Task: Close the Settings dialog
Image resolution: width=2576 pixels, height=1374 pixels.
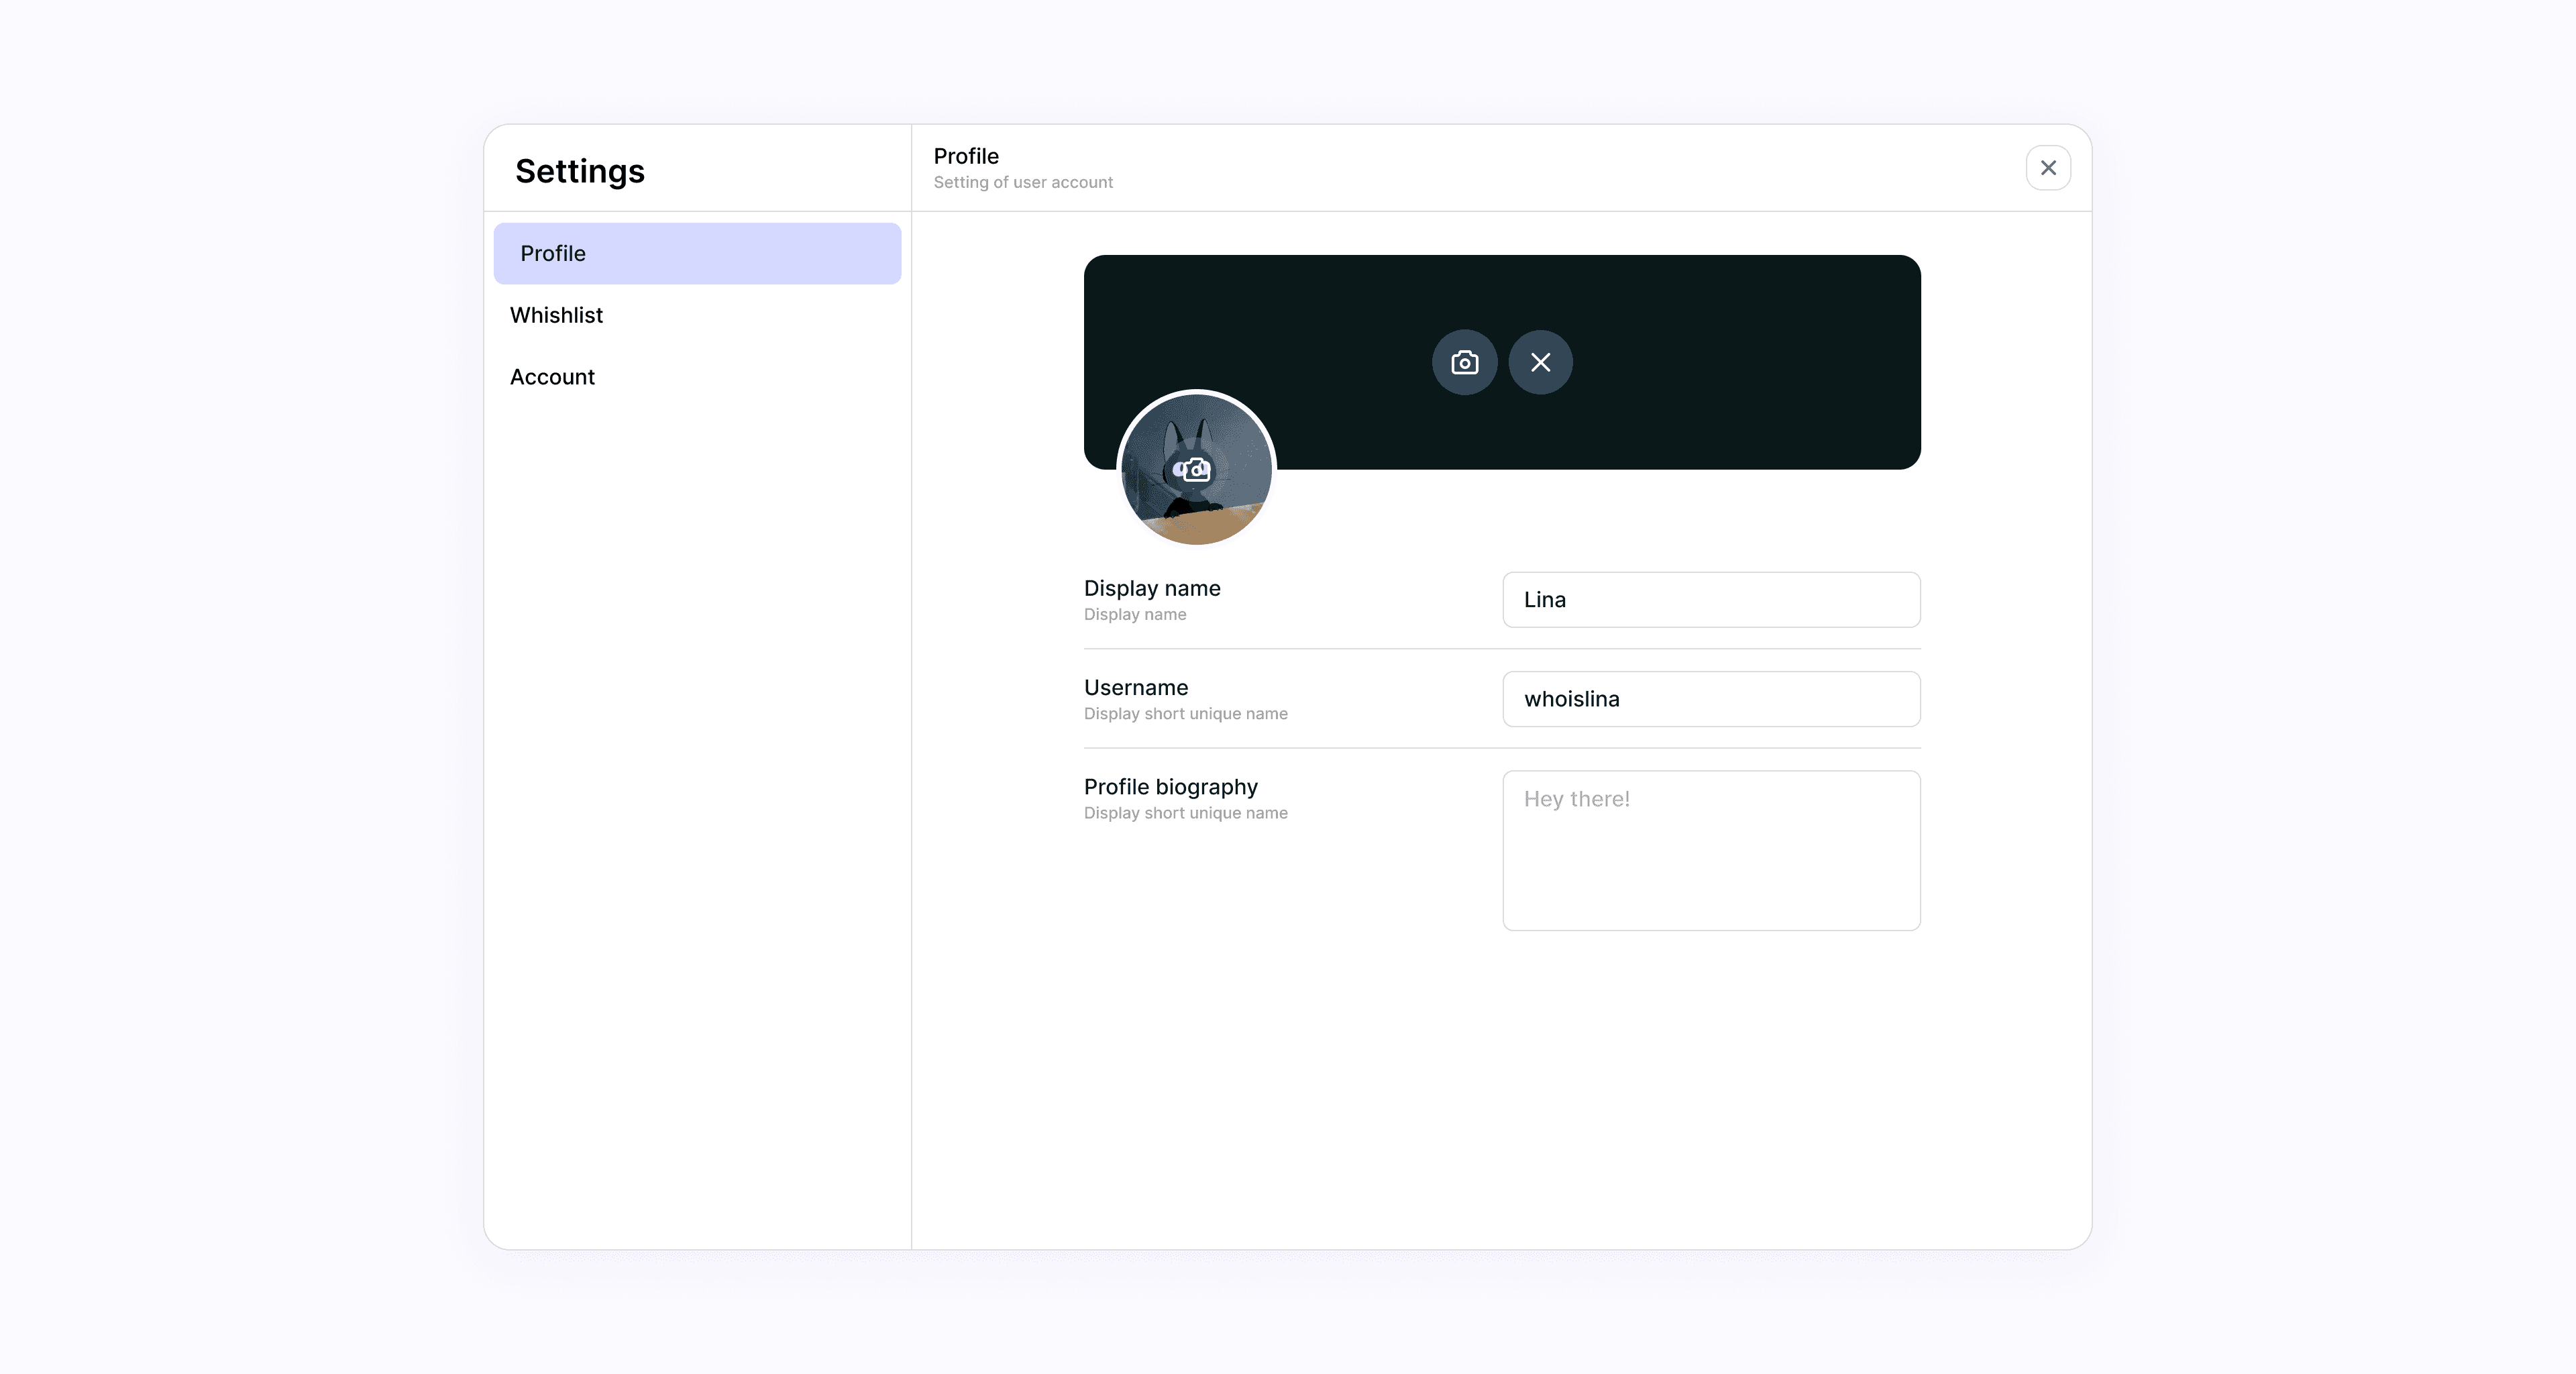Action: (2047, 168)
